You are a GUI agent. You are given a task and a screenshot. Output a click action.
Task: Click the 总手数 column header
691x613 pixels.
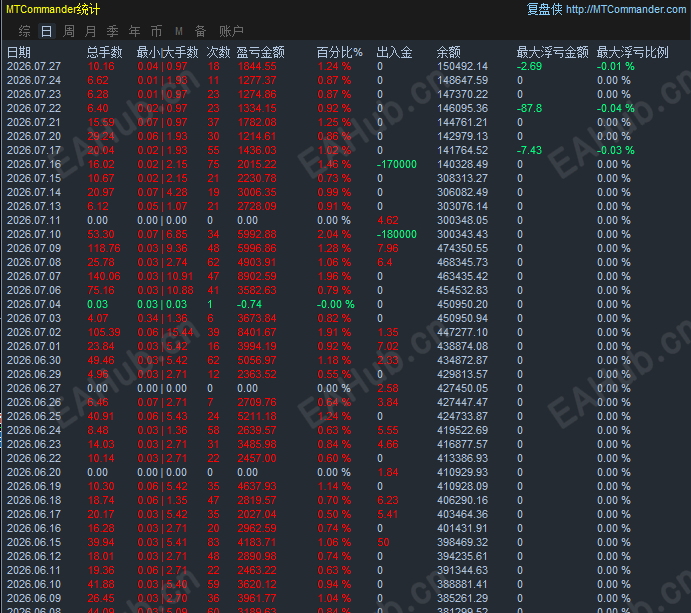point(104,52)
